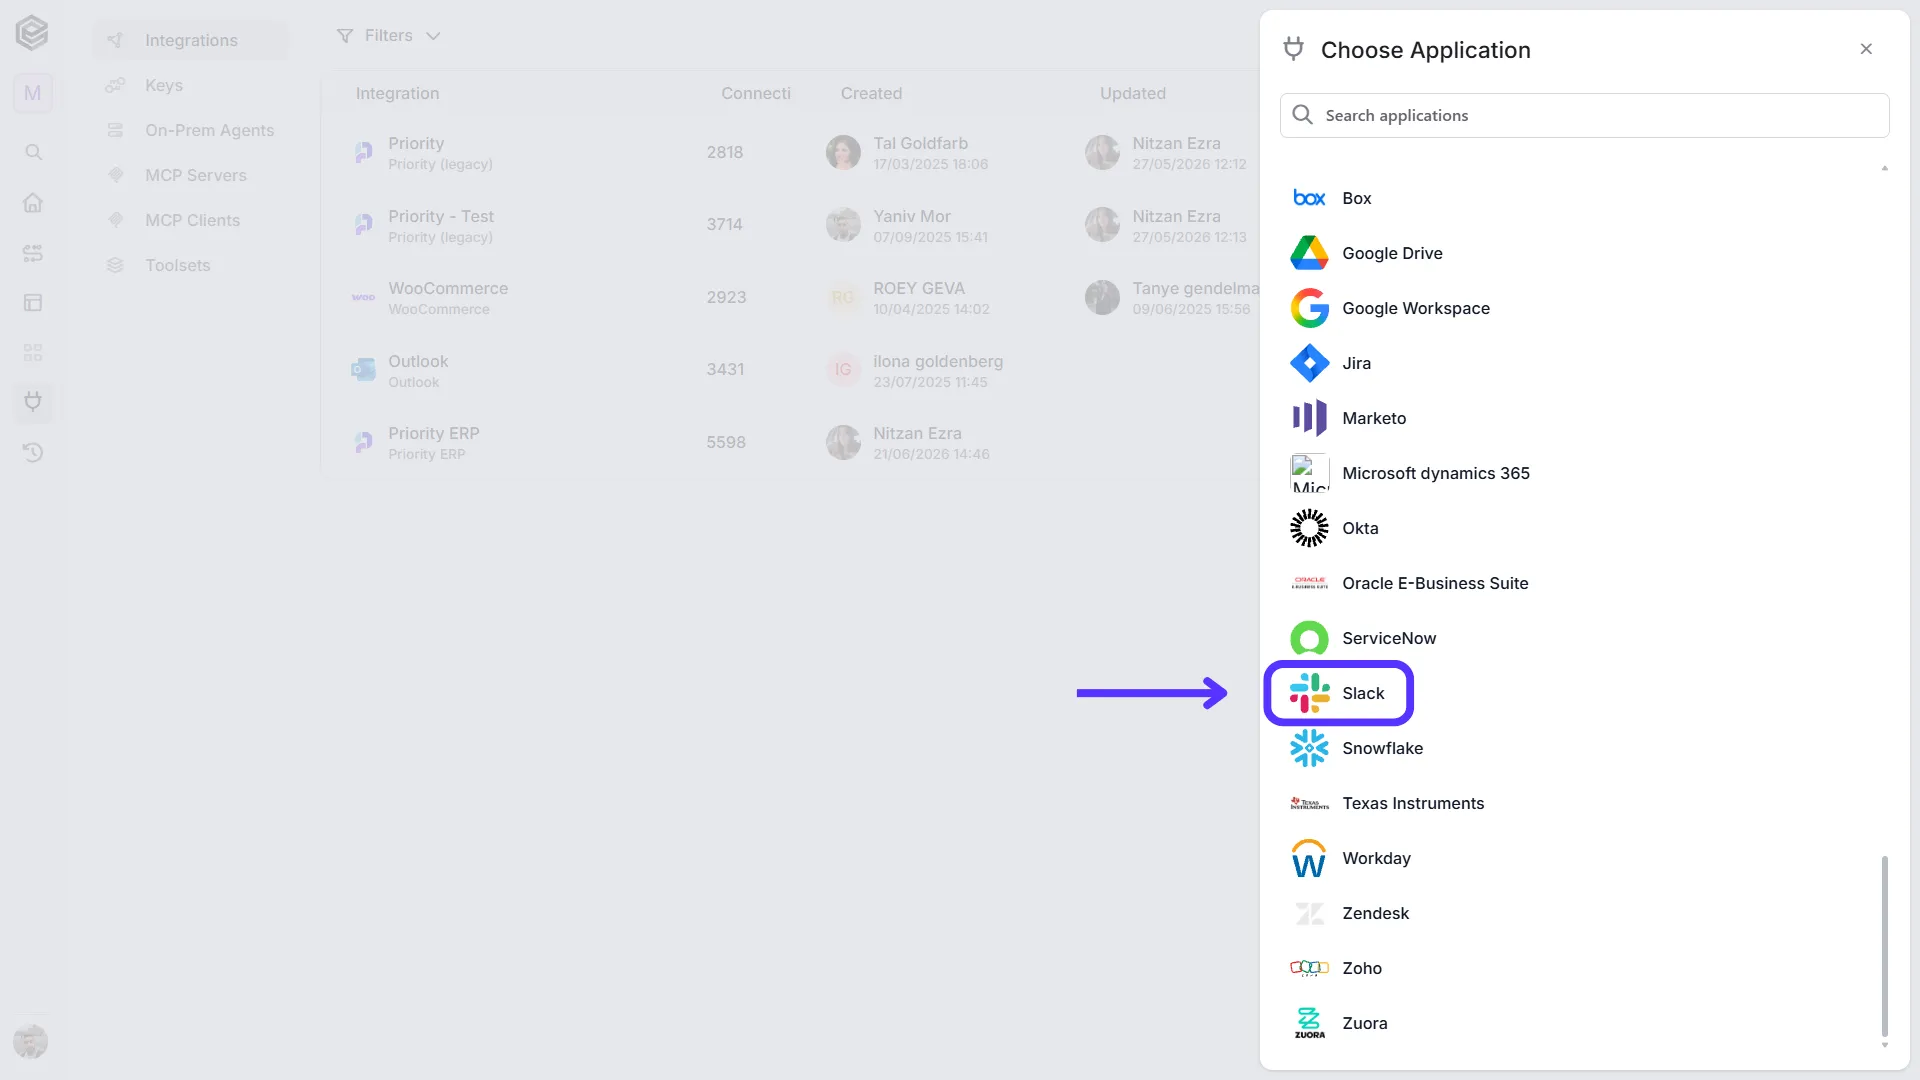
Task: Click the M workspace badge
Action: click(33, 93)
